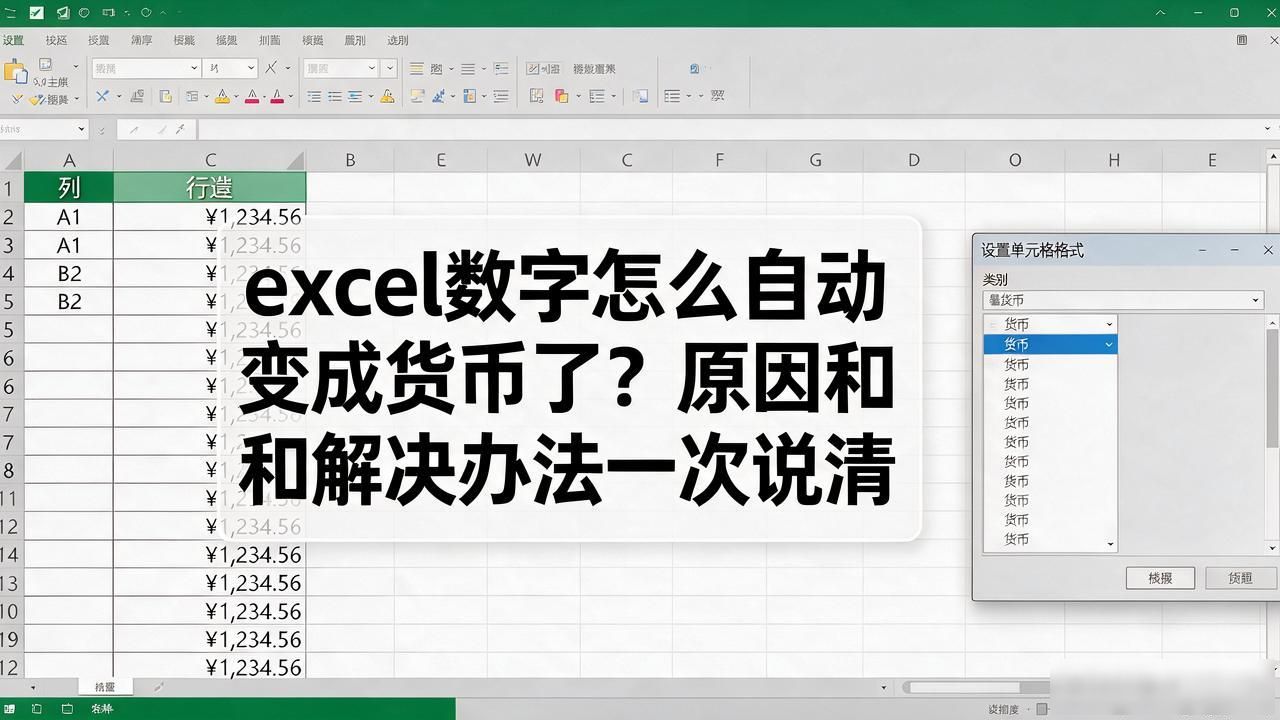Select column B header
The height and width of the screenshot is (720, 1280).
coord(350,160)
